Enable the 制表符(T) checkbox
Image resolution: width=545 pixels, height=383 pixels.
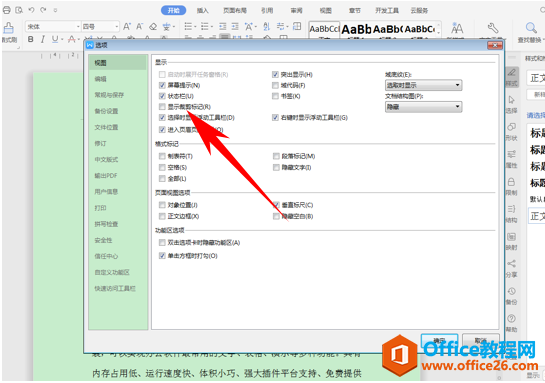[162, 156]
